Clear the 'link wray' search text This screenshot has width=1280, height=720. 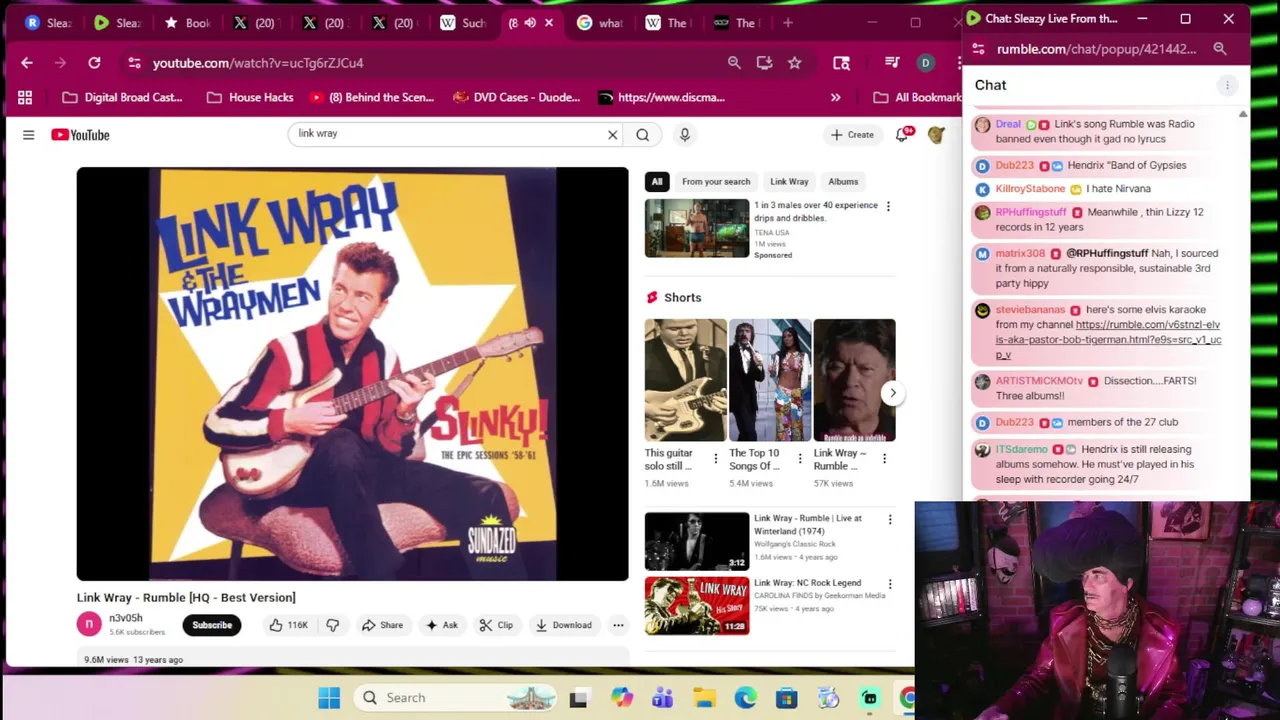click(x=613, y=135)
